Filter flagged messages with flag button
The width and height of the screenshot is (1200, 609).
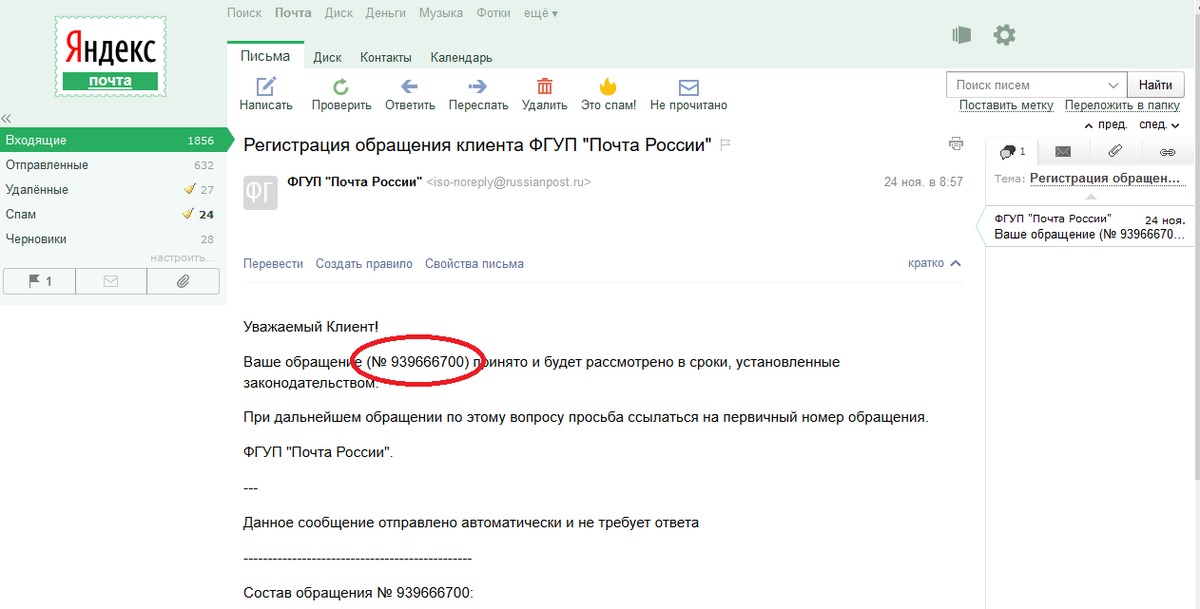tap(39, 282)
